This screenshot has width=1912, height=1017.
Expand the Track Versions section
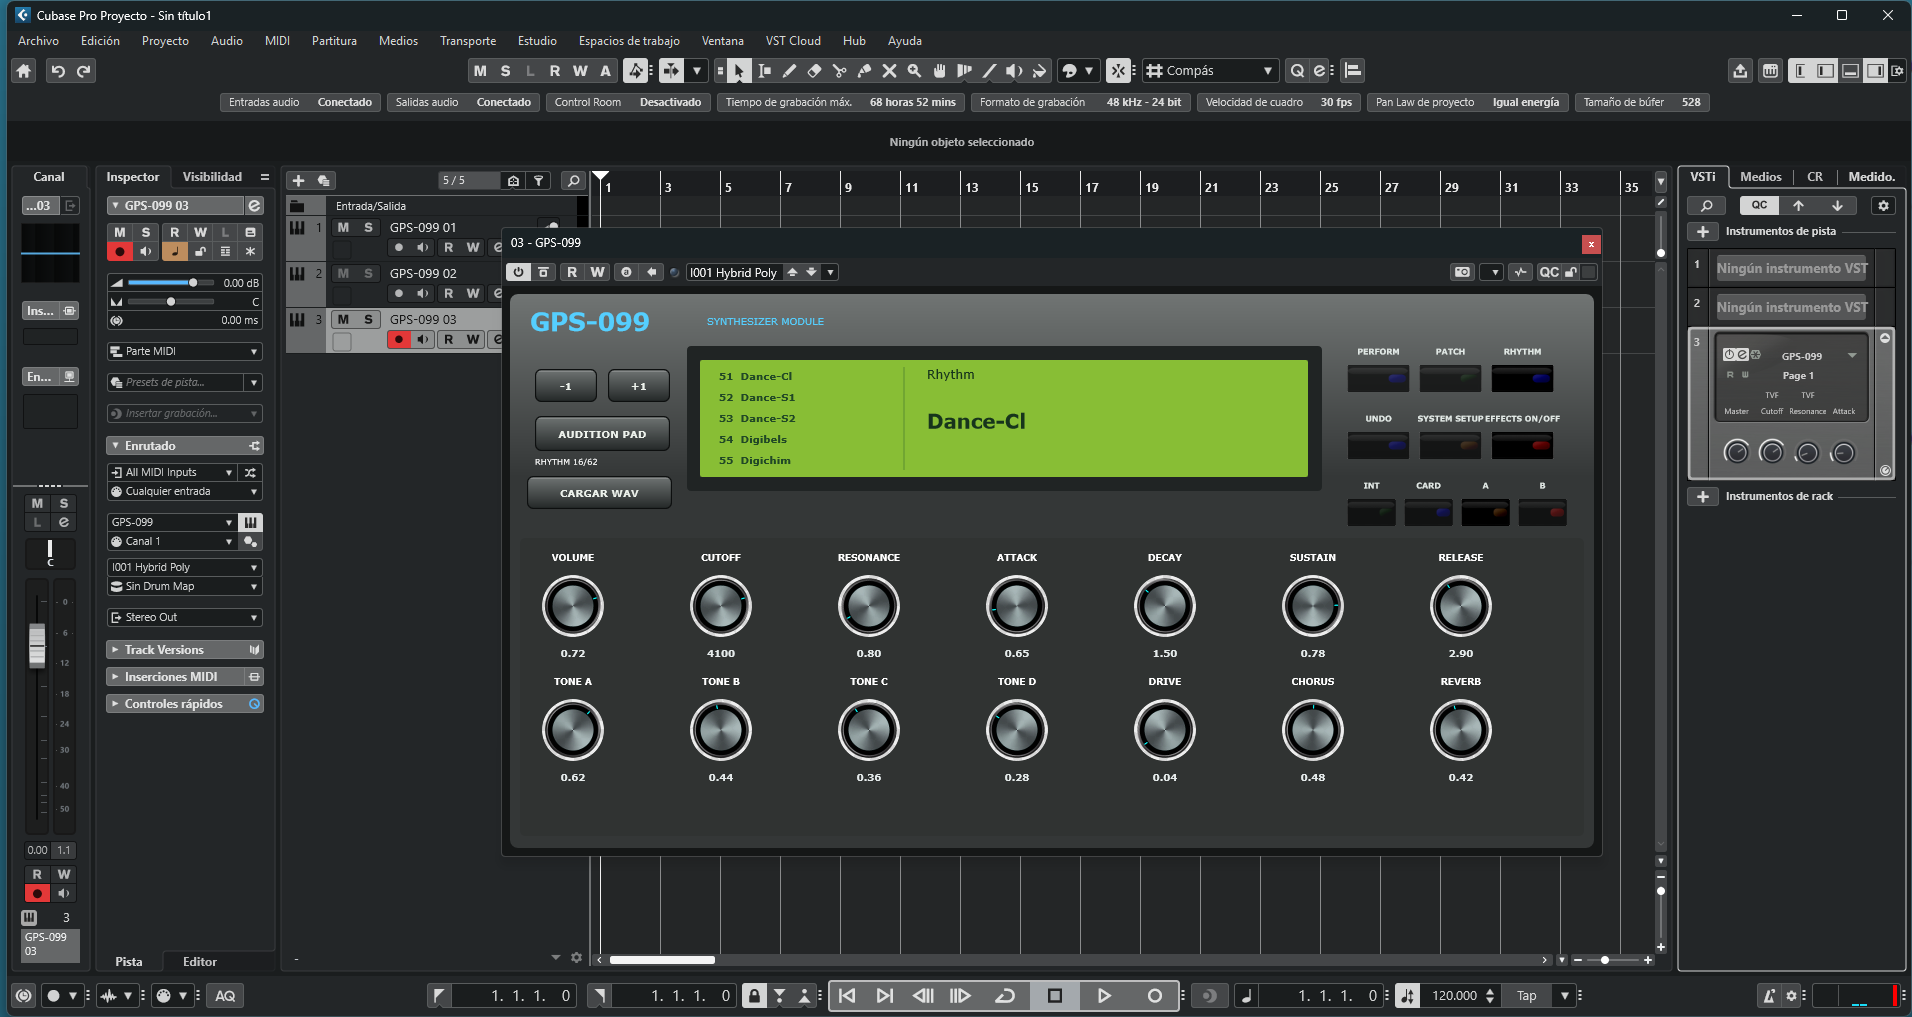pos(185,650)
